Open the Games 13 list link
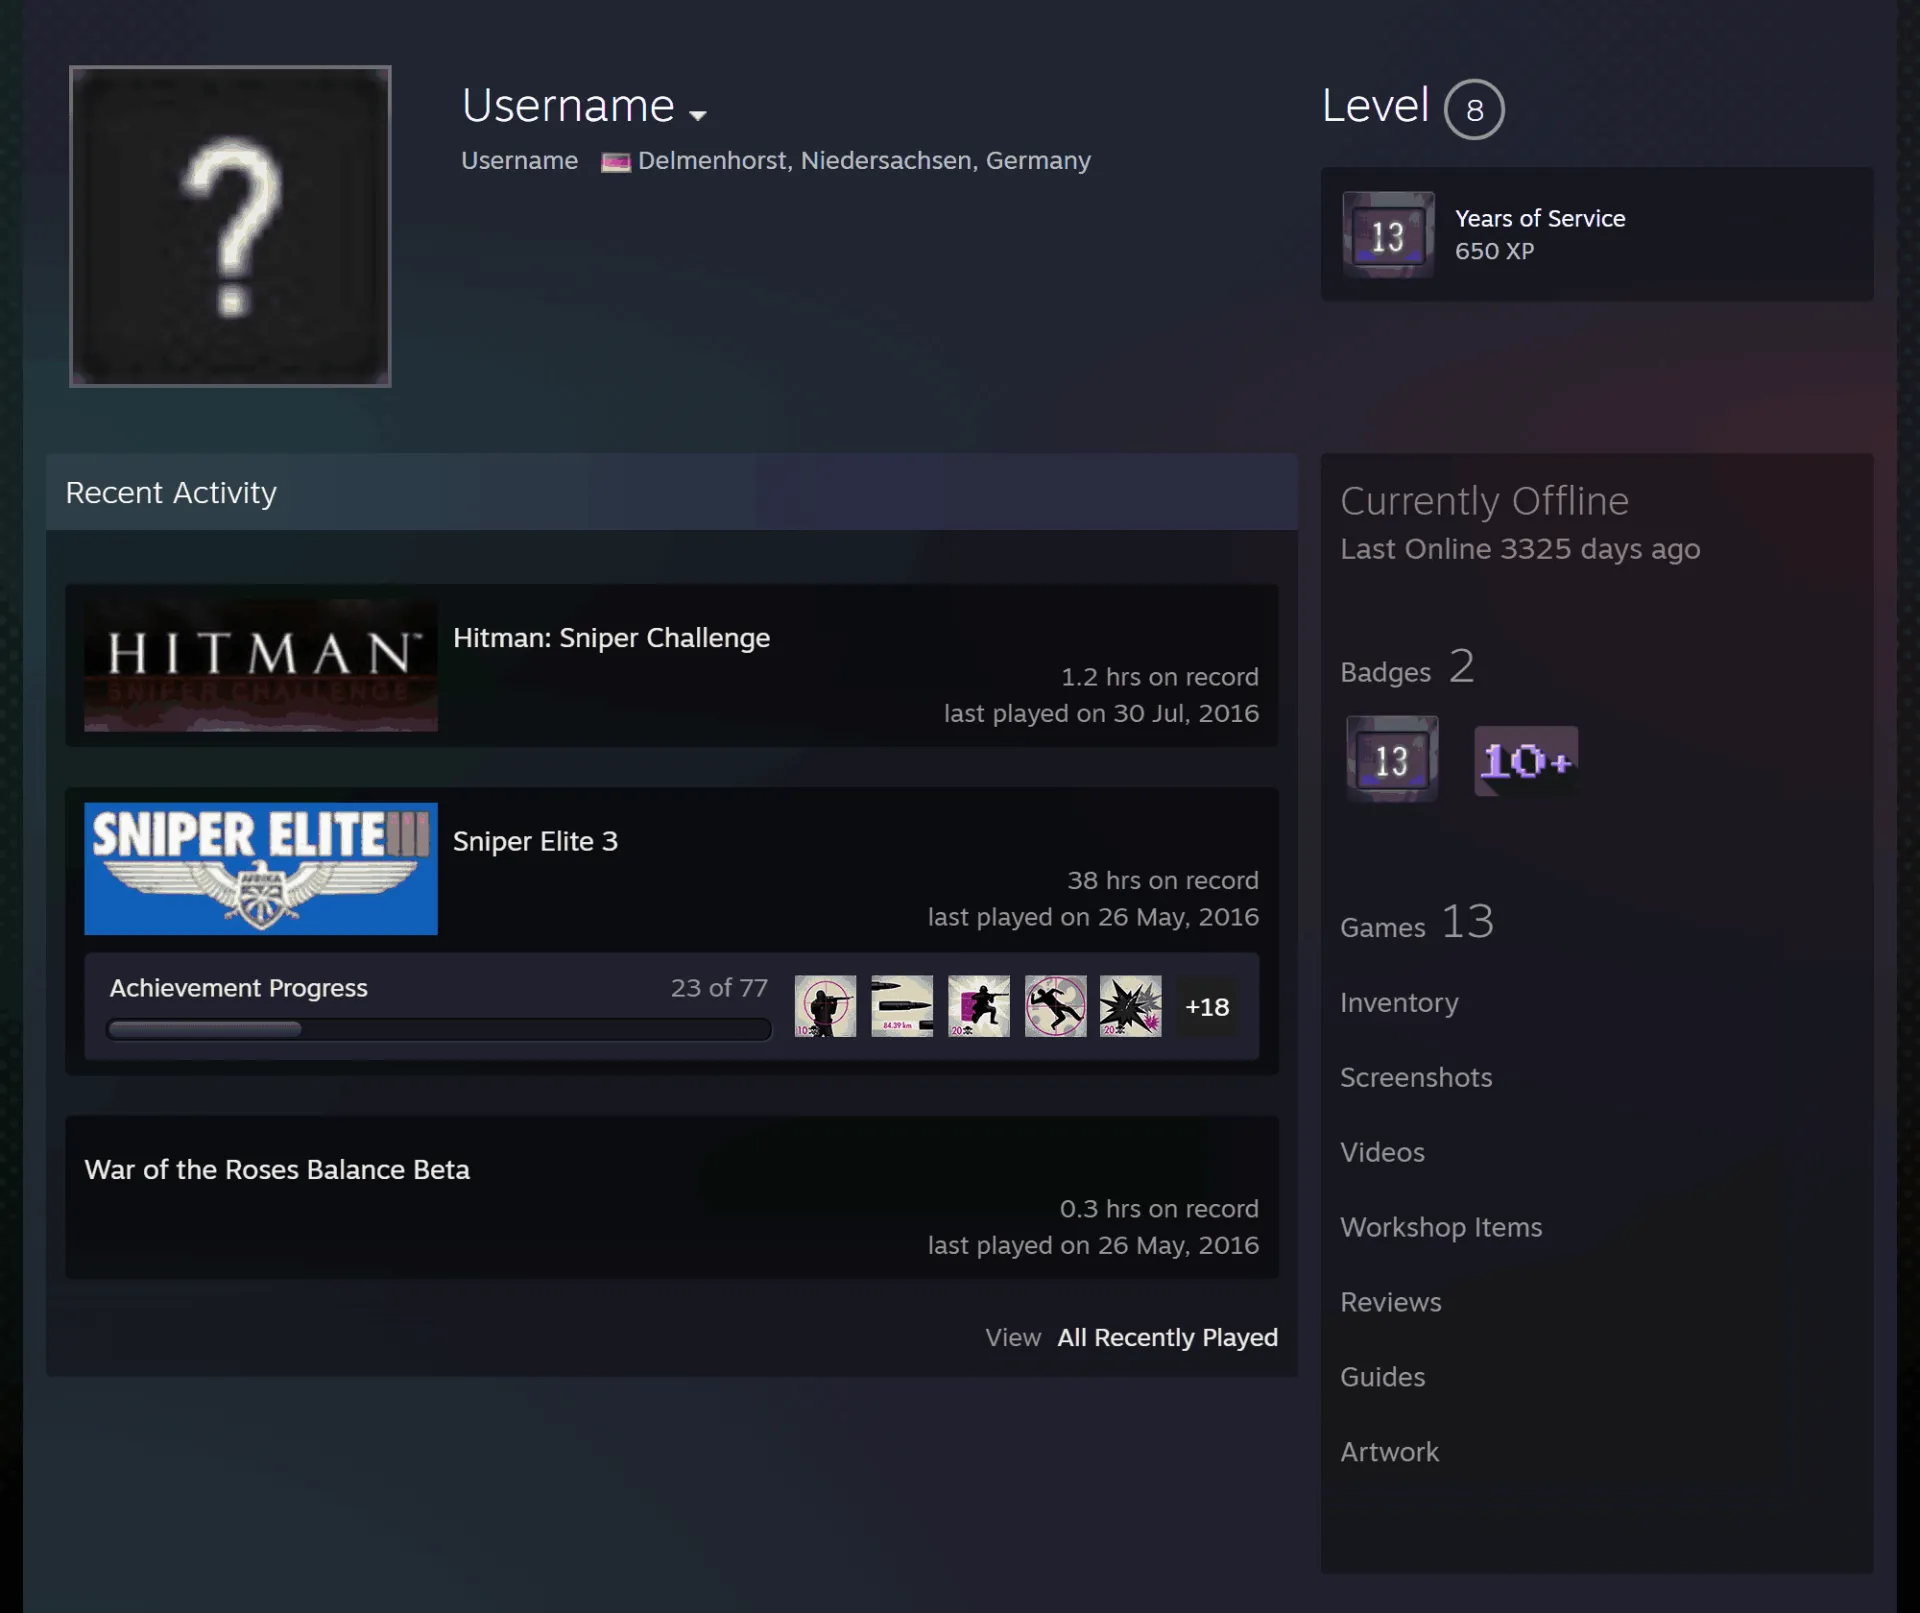The width and height of the screenshot is (1920, 1613). (1417, 923)
